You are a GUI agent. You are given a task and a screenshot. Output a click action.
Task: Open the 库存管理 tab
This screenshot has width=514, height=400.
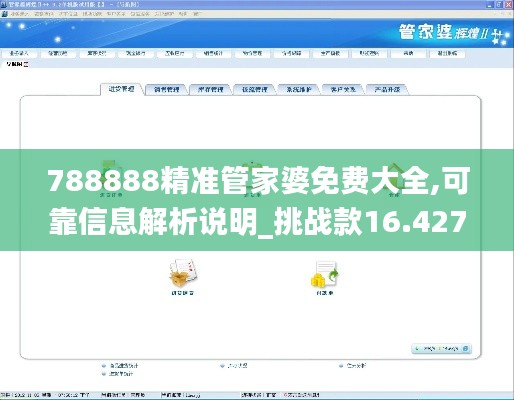(210, 89)
